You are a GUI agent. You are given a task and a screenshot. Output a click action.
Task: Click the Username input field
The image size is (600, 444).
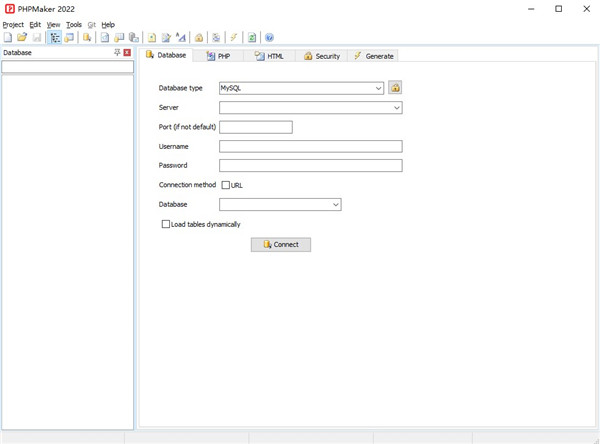pos(310,146)
